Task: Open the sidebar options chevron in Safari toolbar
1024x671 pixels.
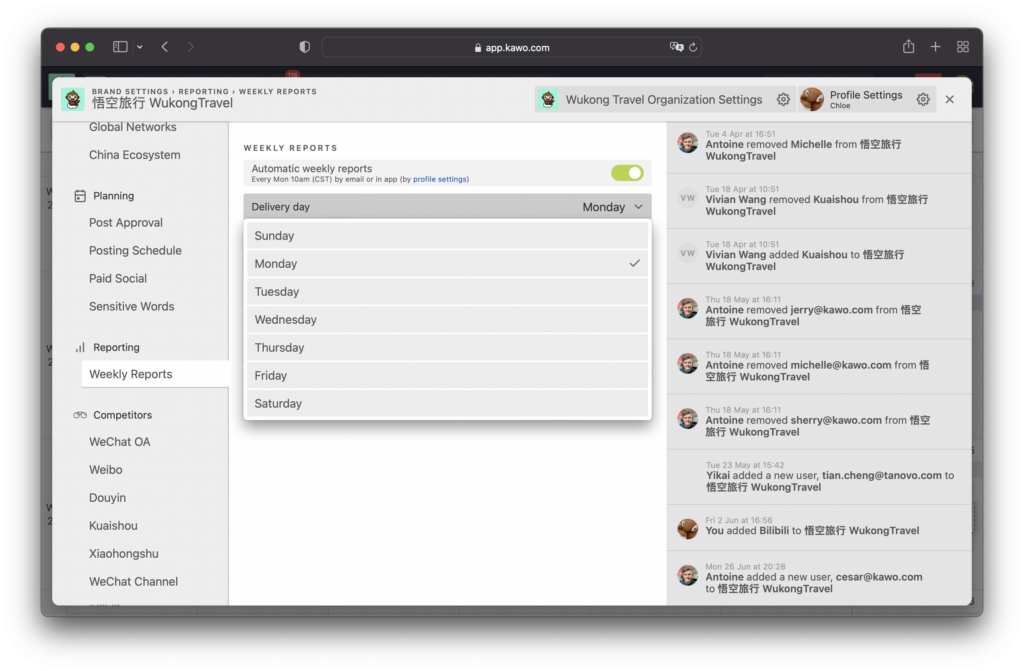Action: click(x=140, y=47)
